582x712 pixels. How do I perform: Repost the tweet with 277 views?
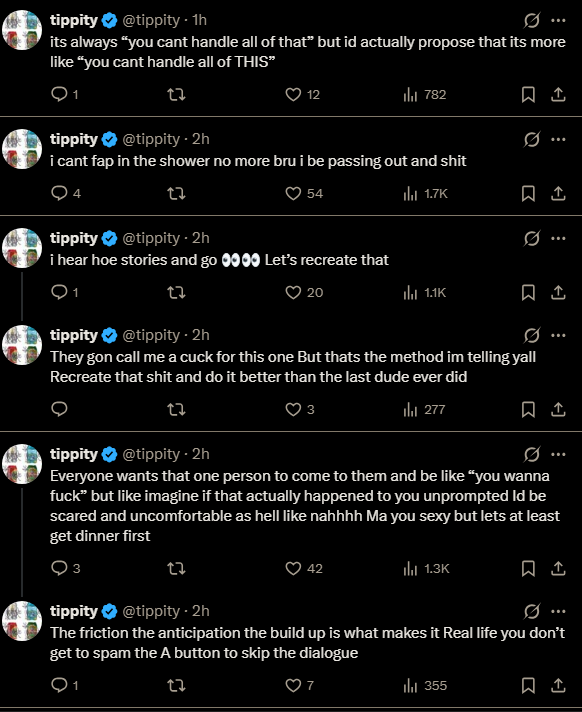(x=176, y=410)
